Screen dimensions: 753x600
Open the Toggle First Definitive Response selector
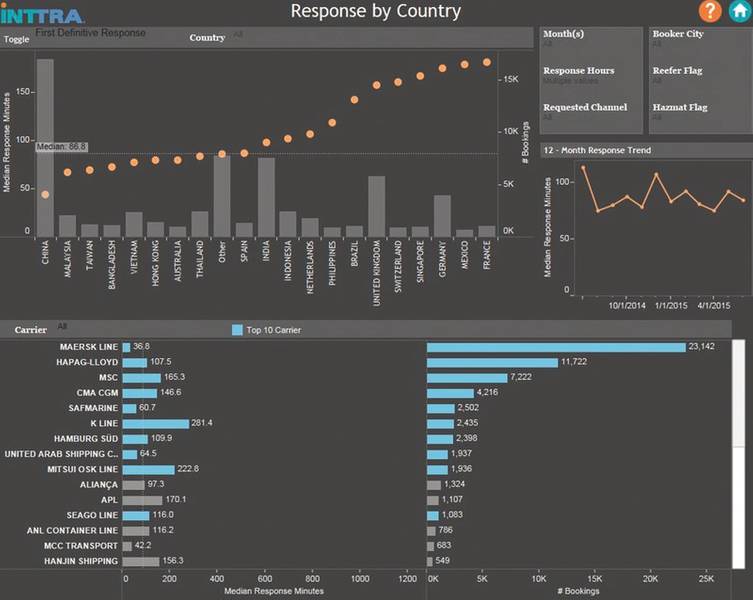tap(90, 33)
